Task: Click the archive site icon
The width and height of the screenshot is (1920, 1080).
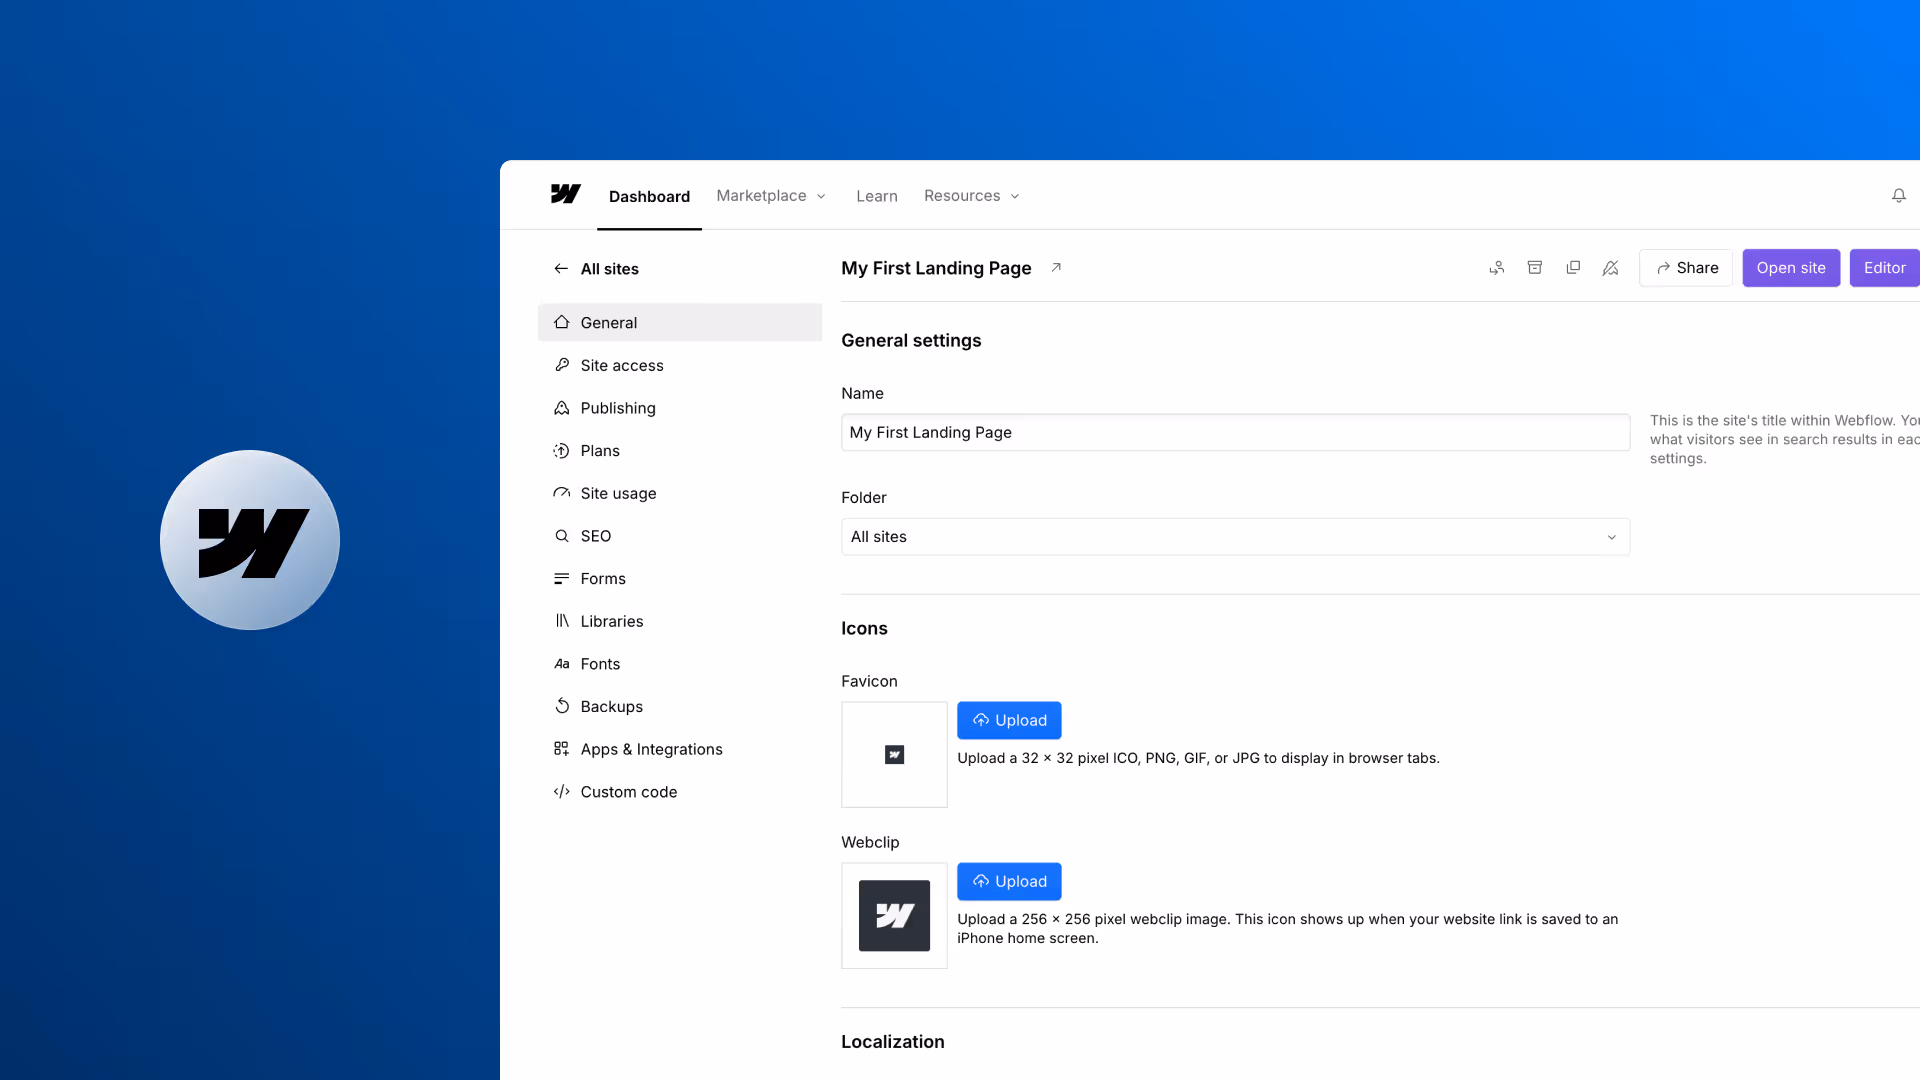Action: tap(1534, 268)
